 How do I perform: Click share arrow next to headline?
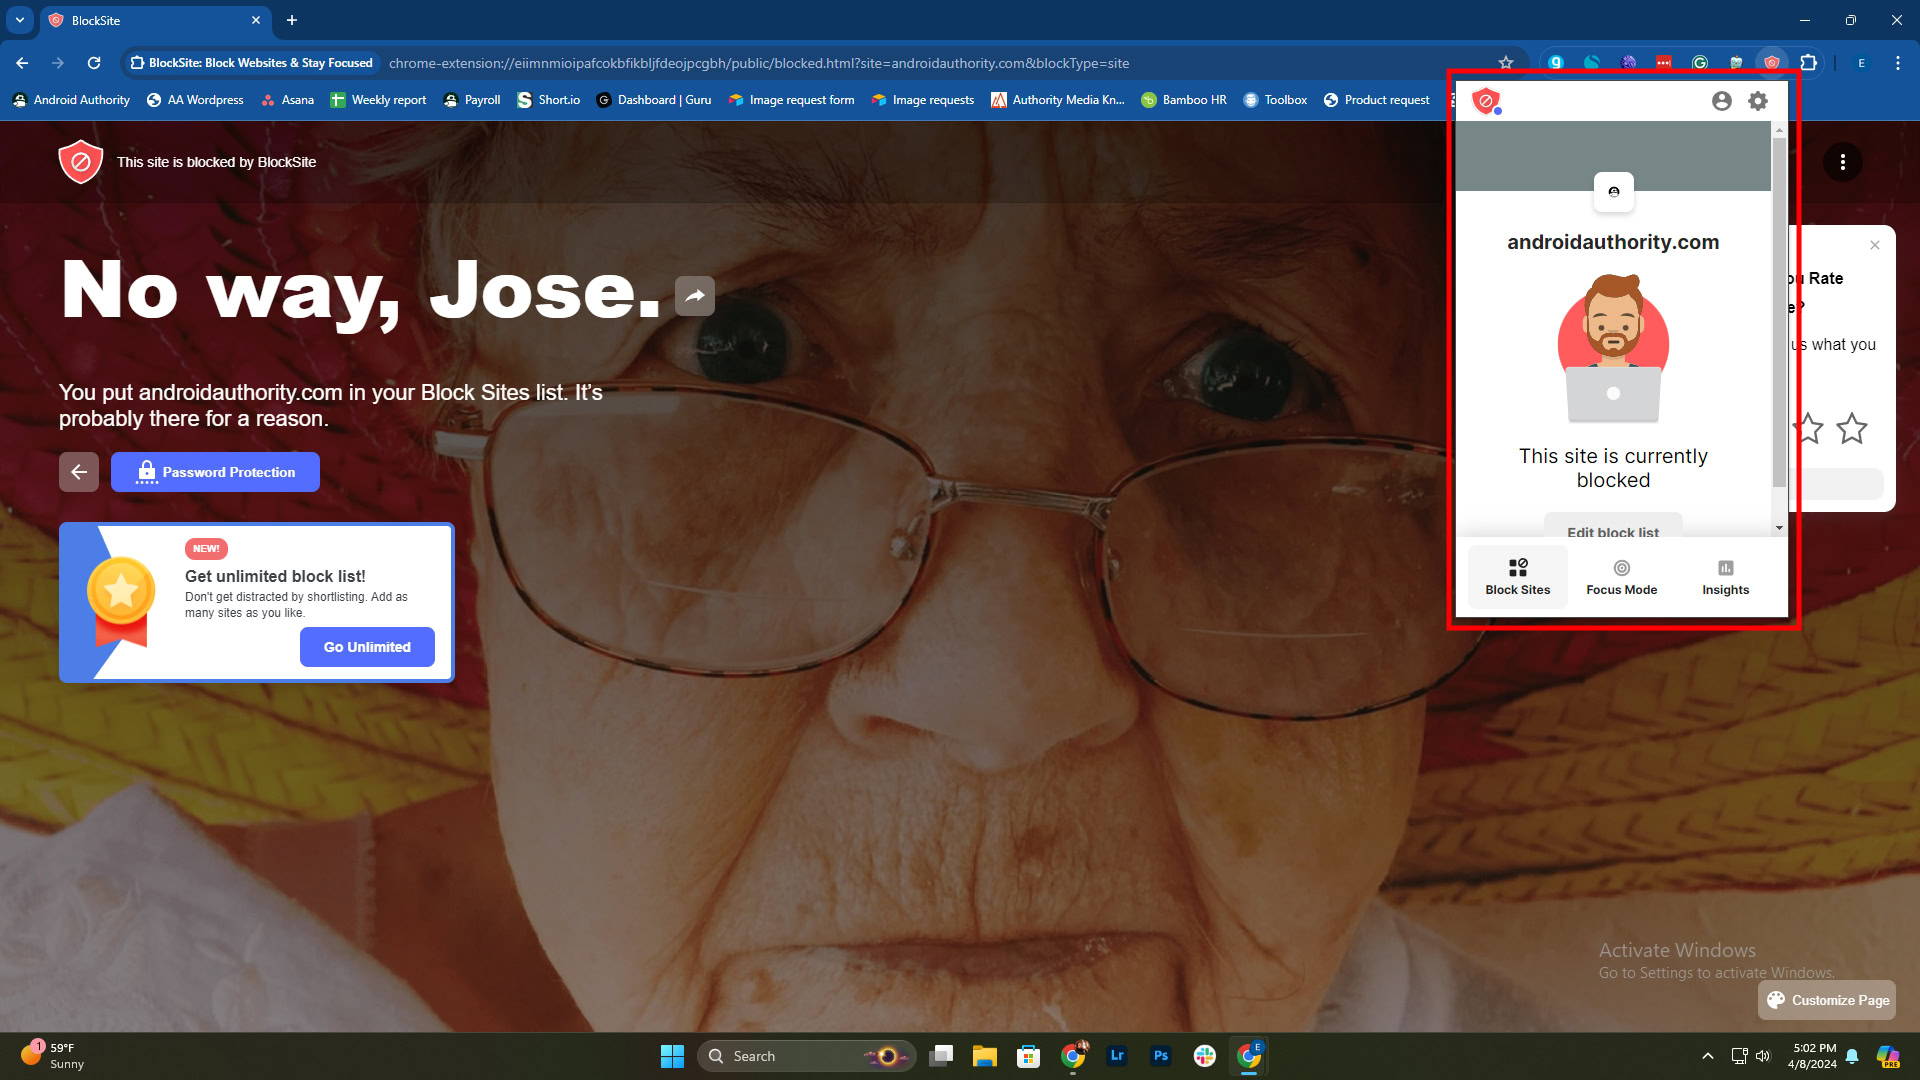pyautogui.click(x=694, y=295)
